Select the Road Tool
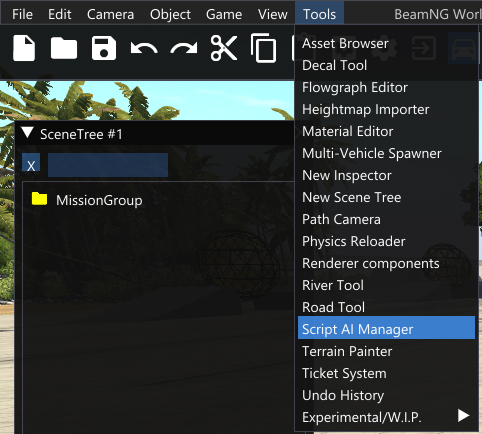The height and width of the screenshot is (434, 482). [386, 307]
